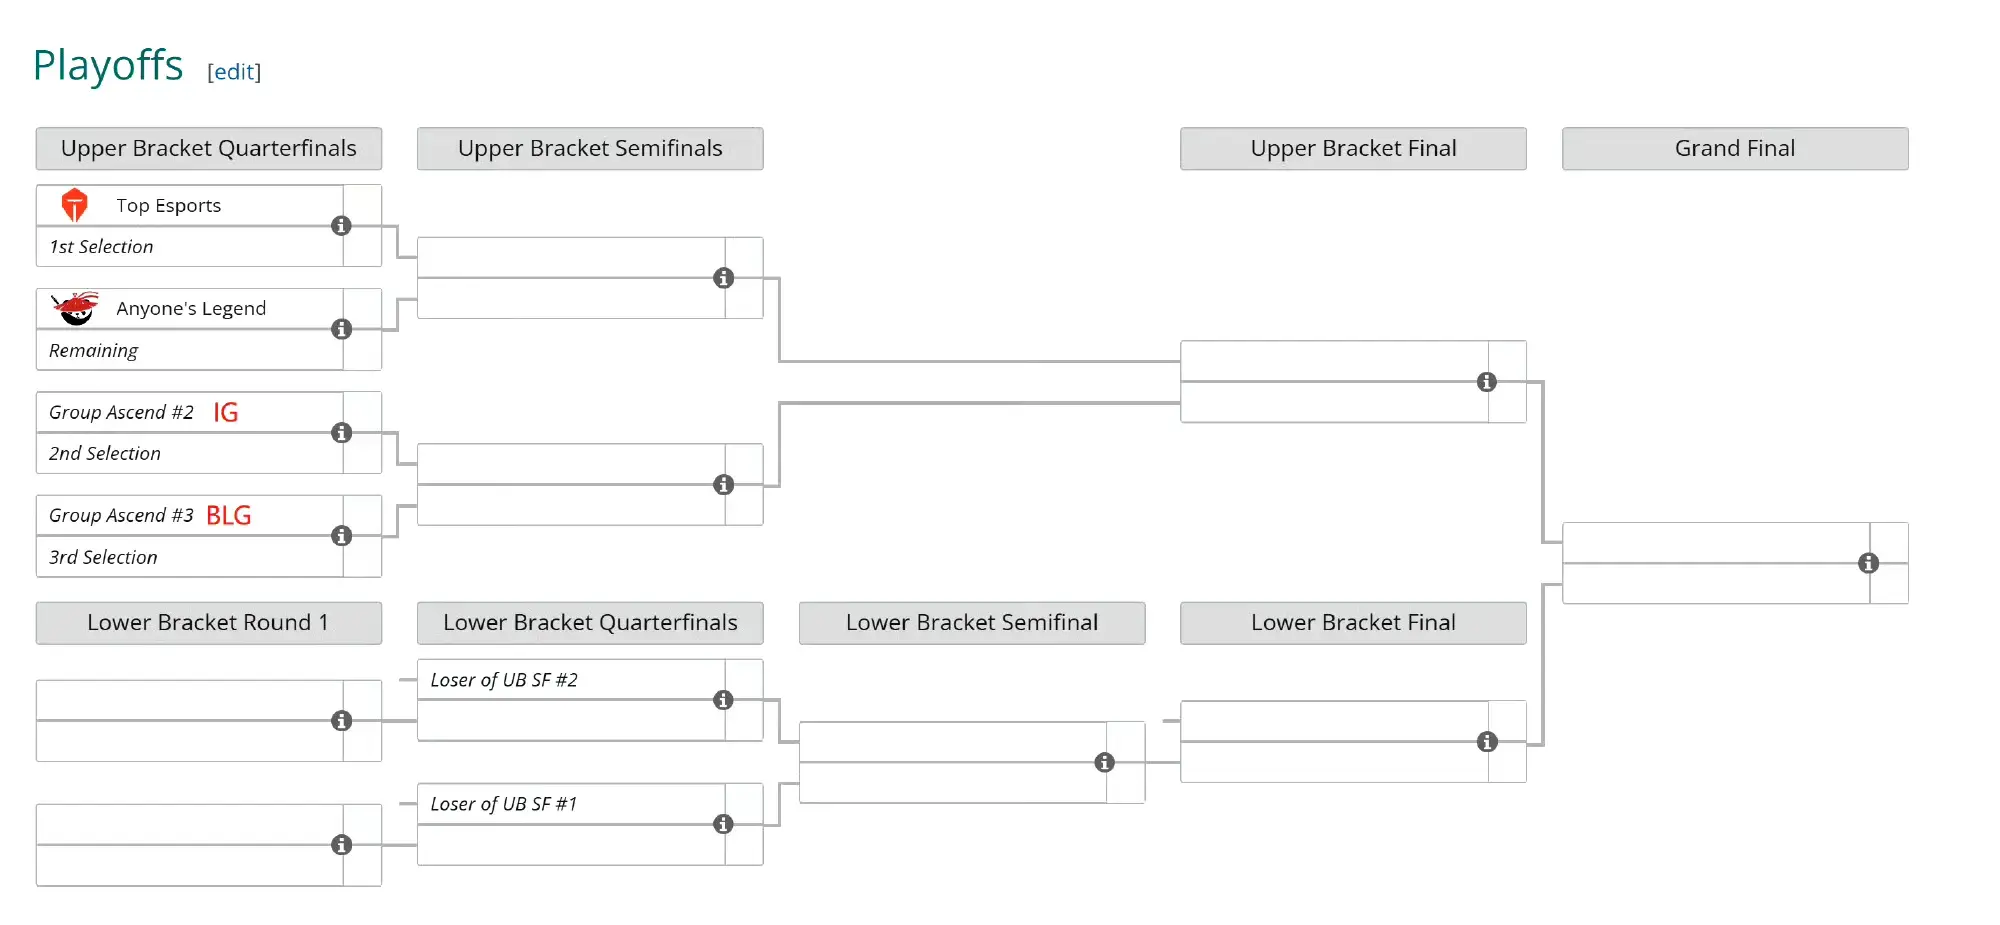This screenshot has height=925, width=2000.
Task: View Upper Bracket Final match info icon
Action: coord(1487,382)
